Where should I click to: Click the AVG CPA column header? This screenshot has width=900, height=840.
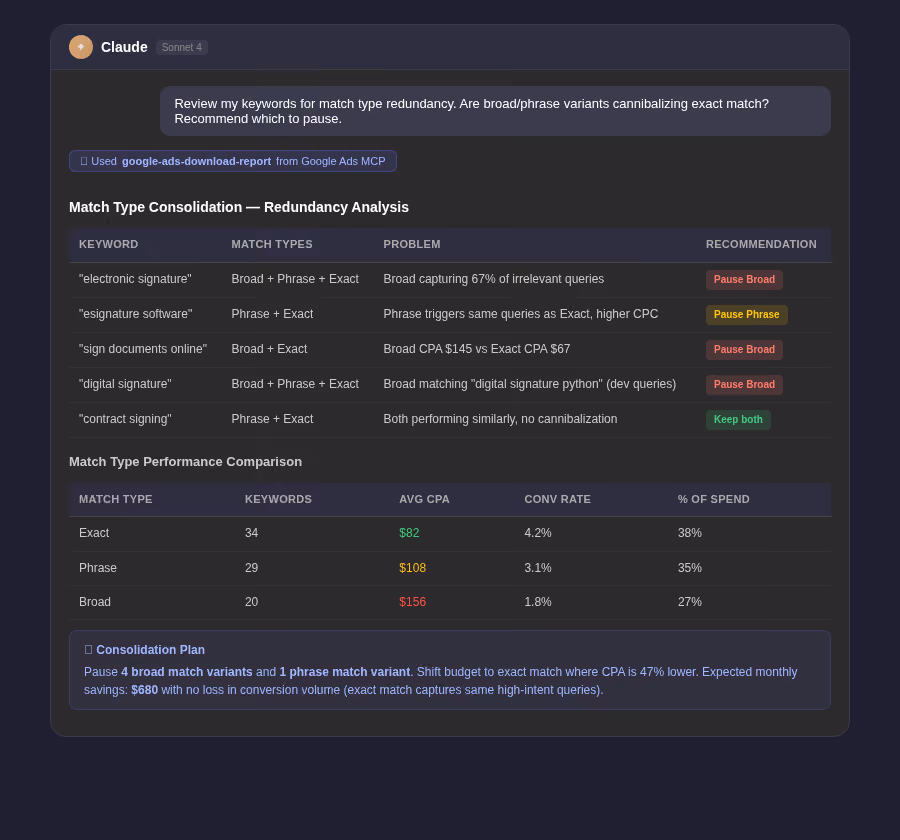tap(424, 500)
